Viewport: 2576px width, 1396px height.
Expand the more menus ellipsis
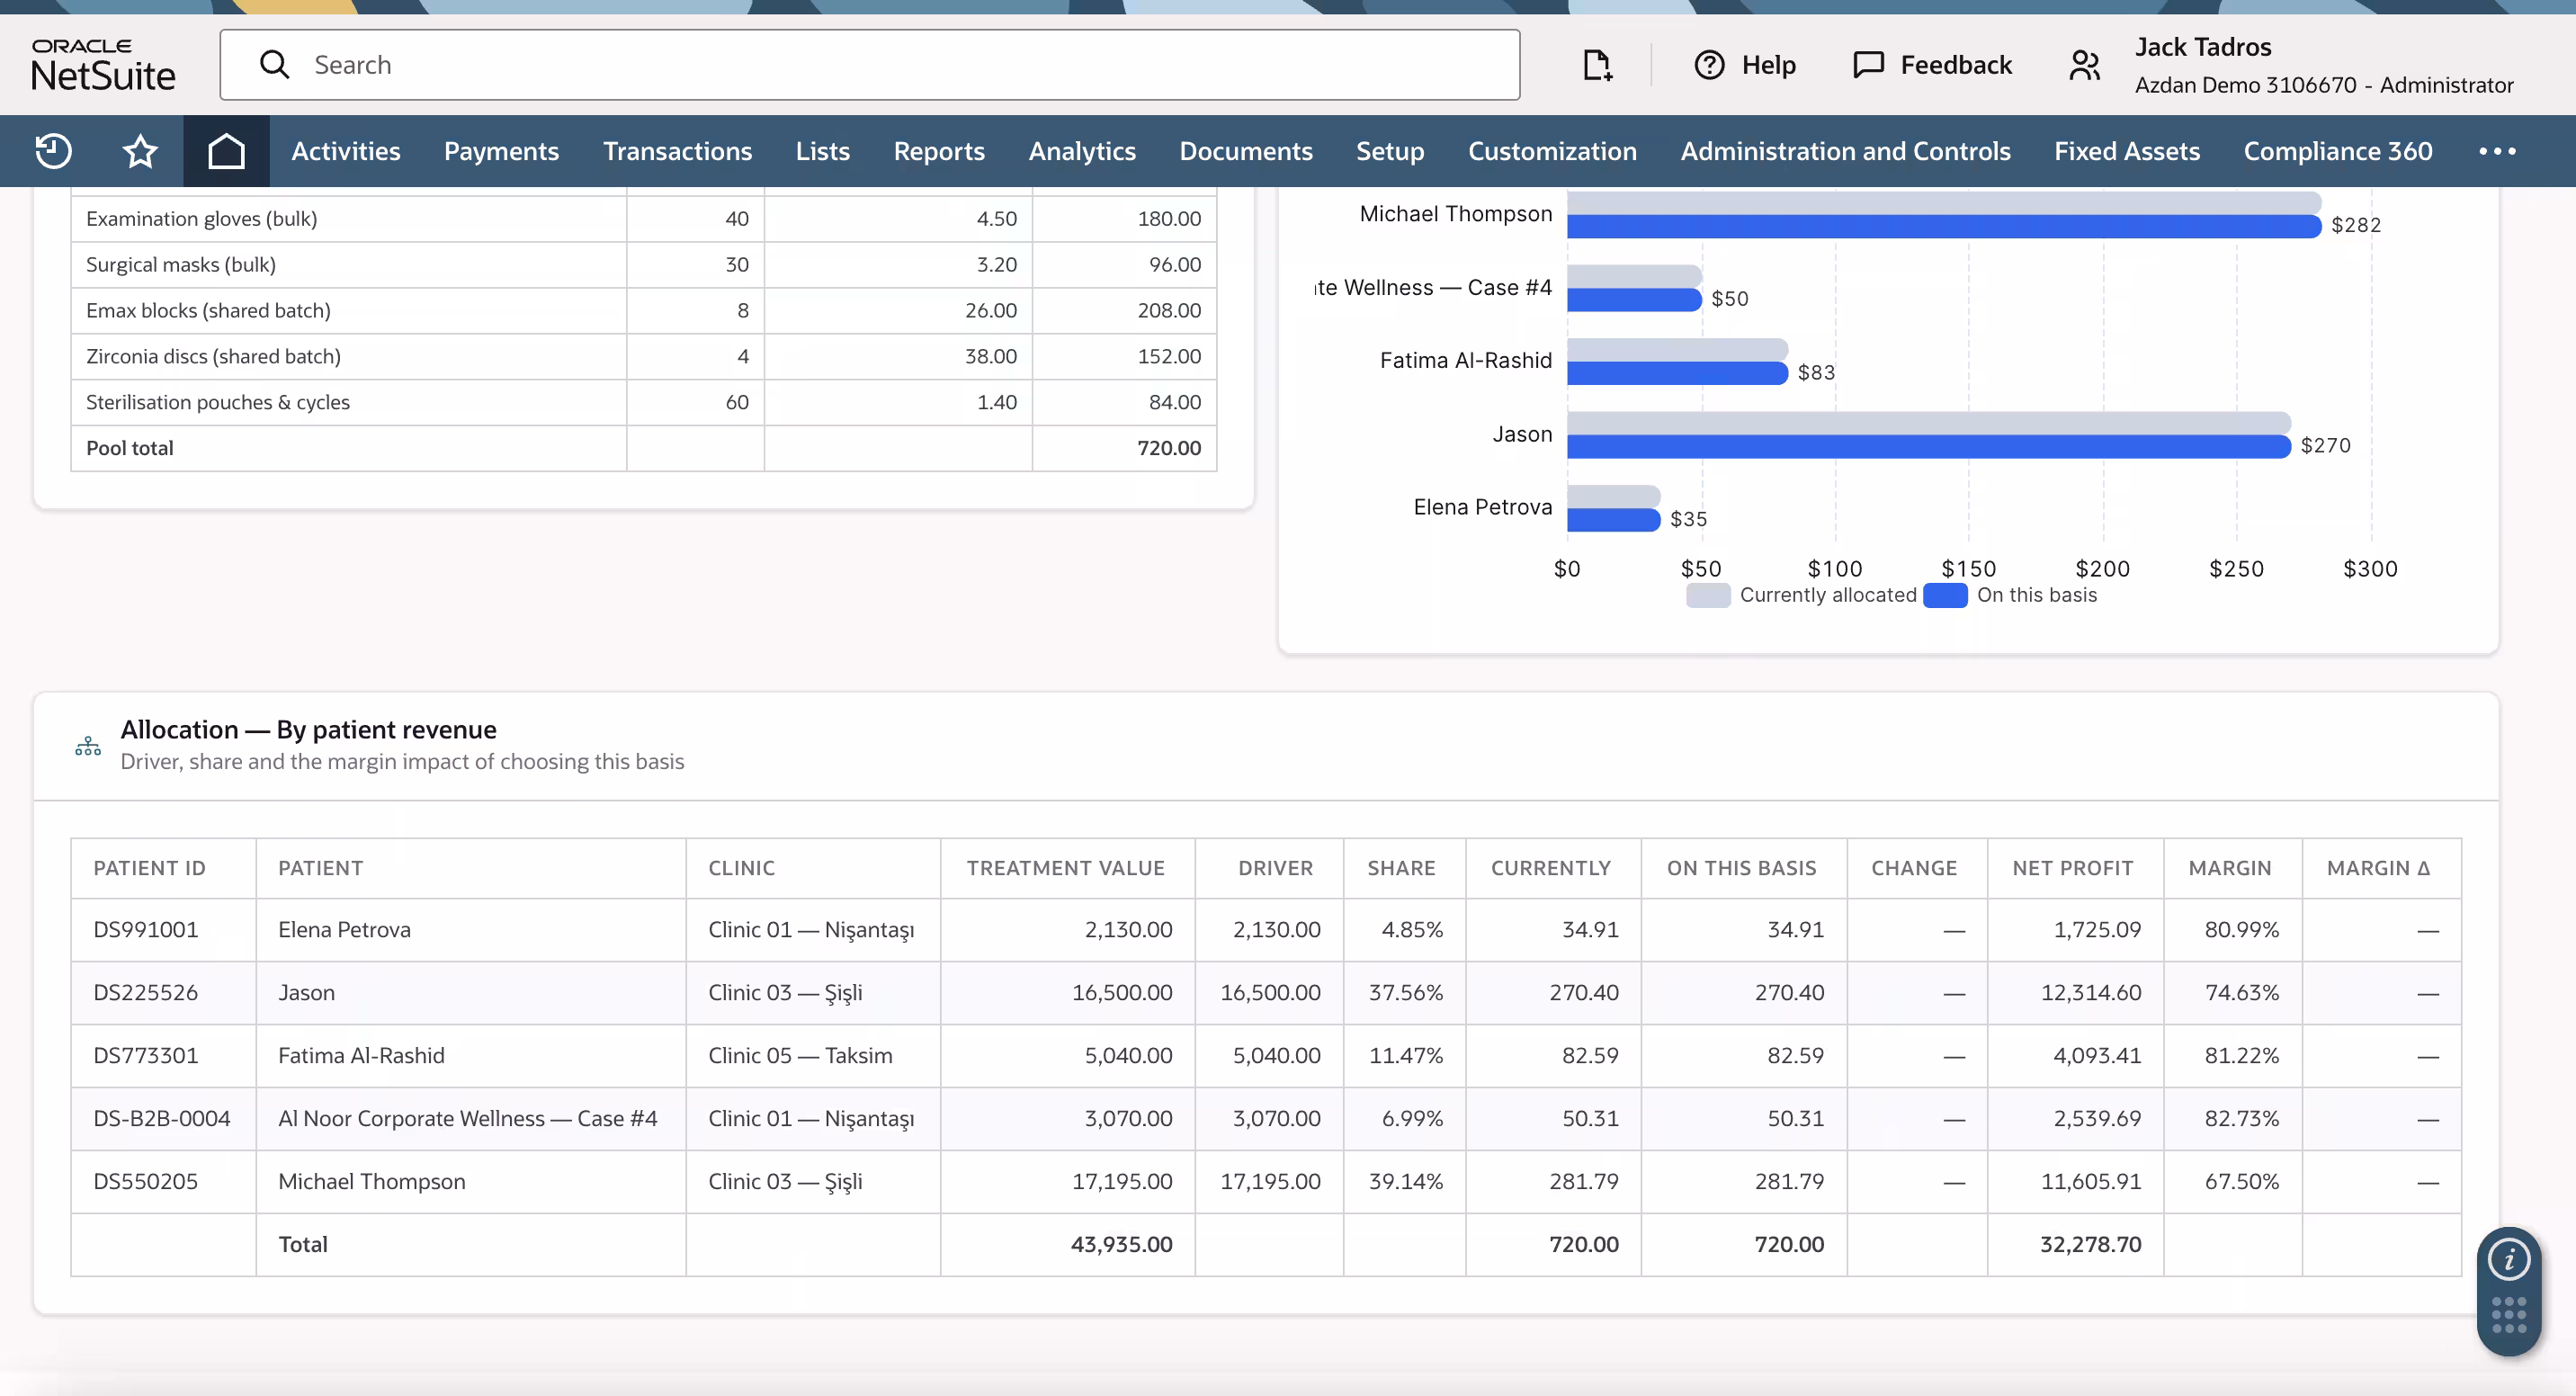2497,151
